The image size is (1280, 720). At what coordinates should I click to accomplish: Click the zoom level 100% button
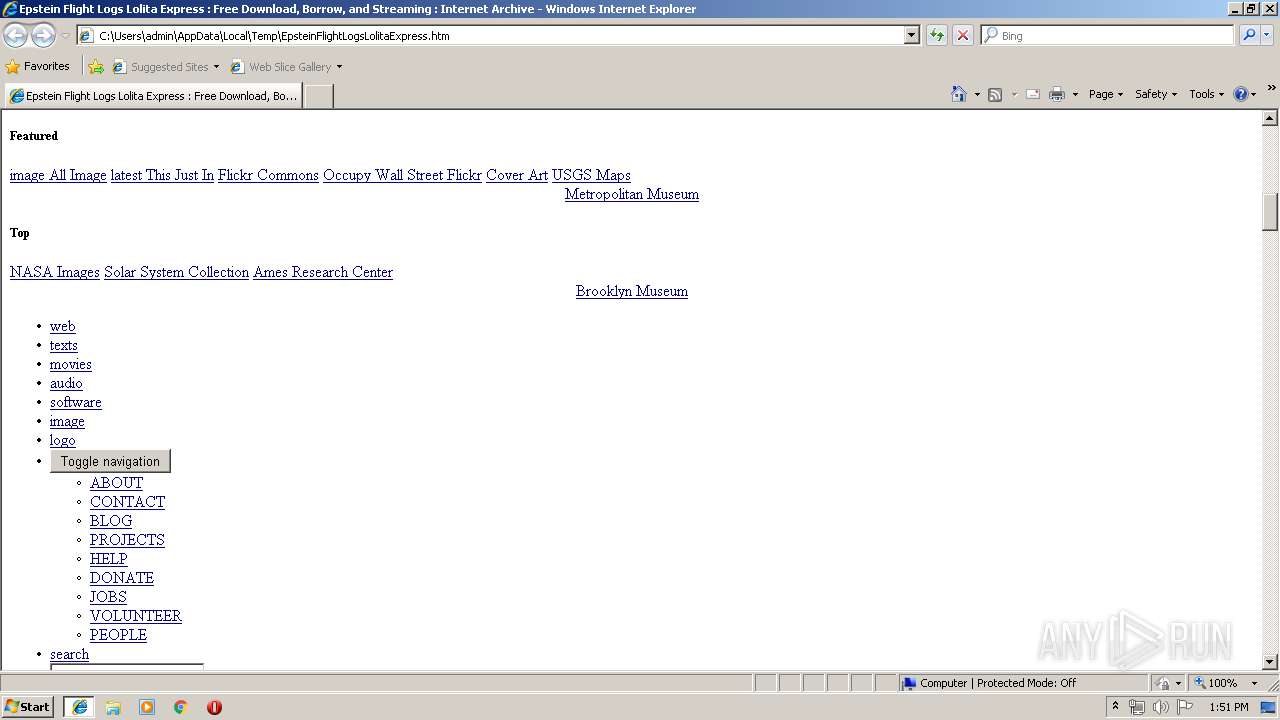[x=1216, y=683]
